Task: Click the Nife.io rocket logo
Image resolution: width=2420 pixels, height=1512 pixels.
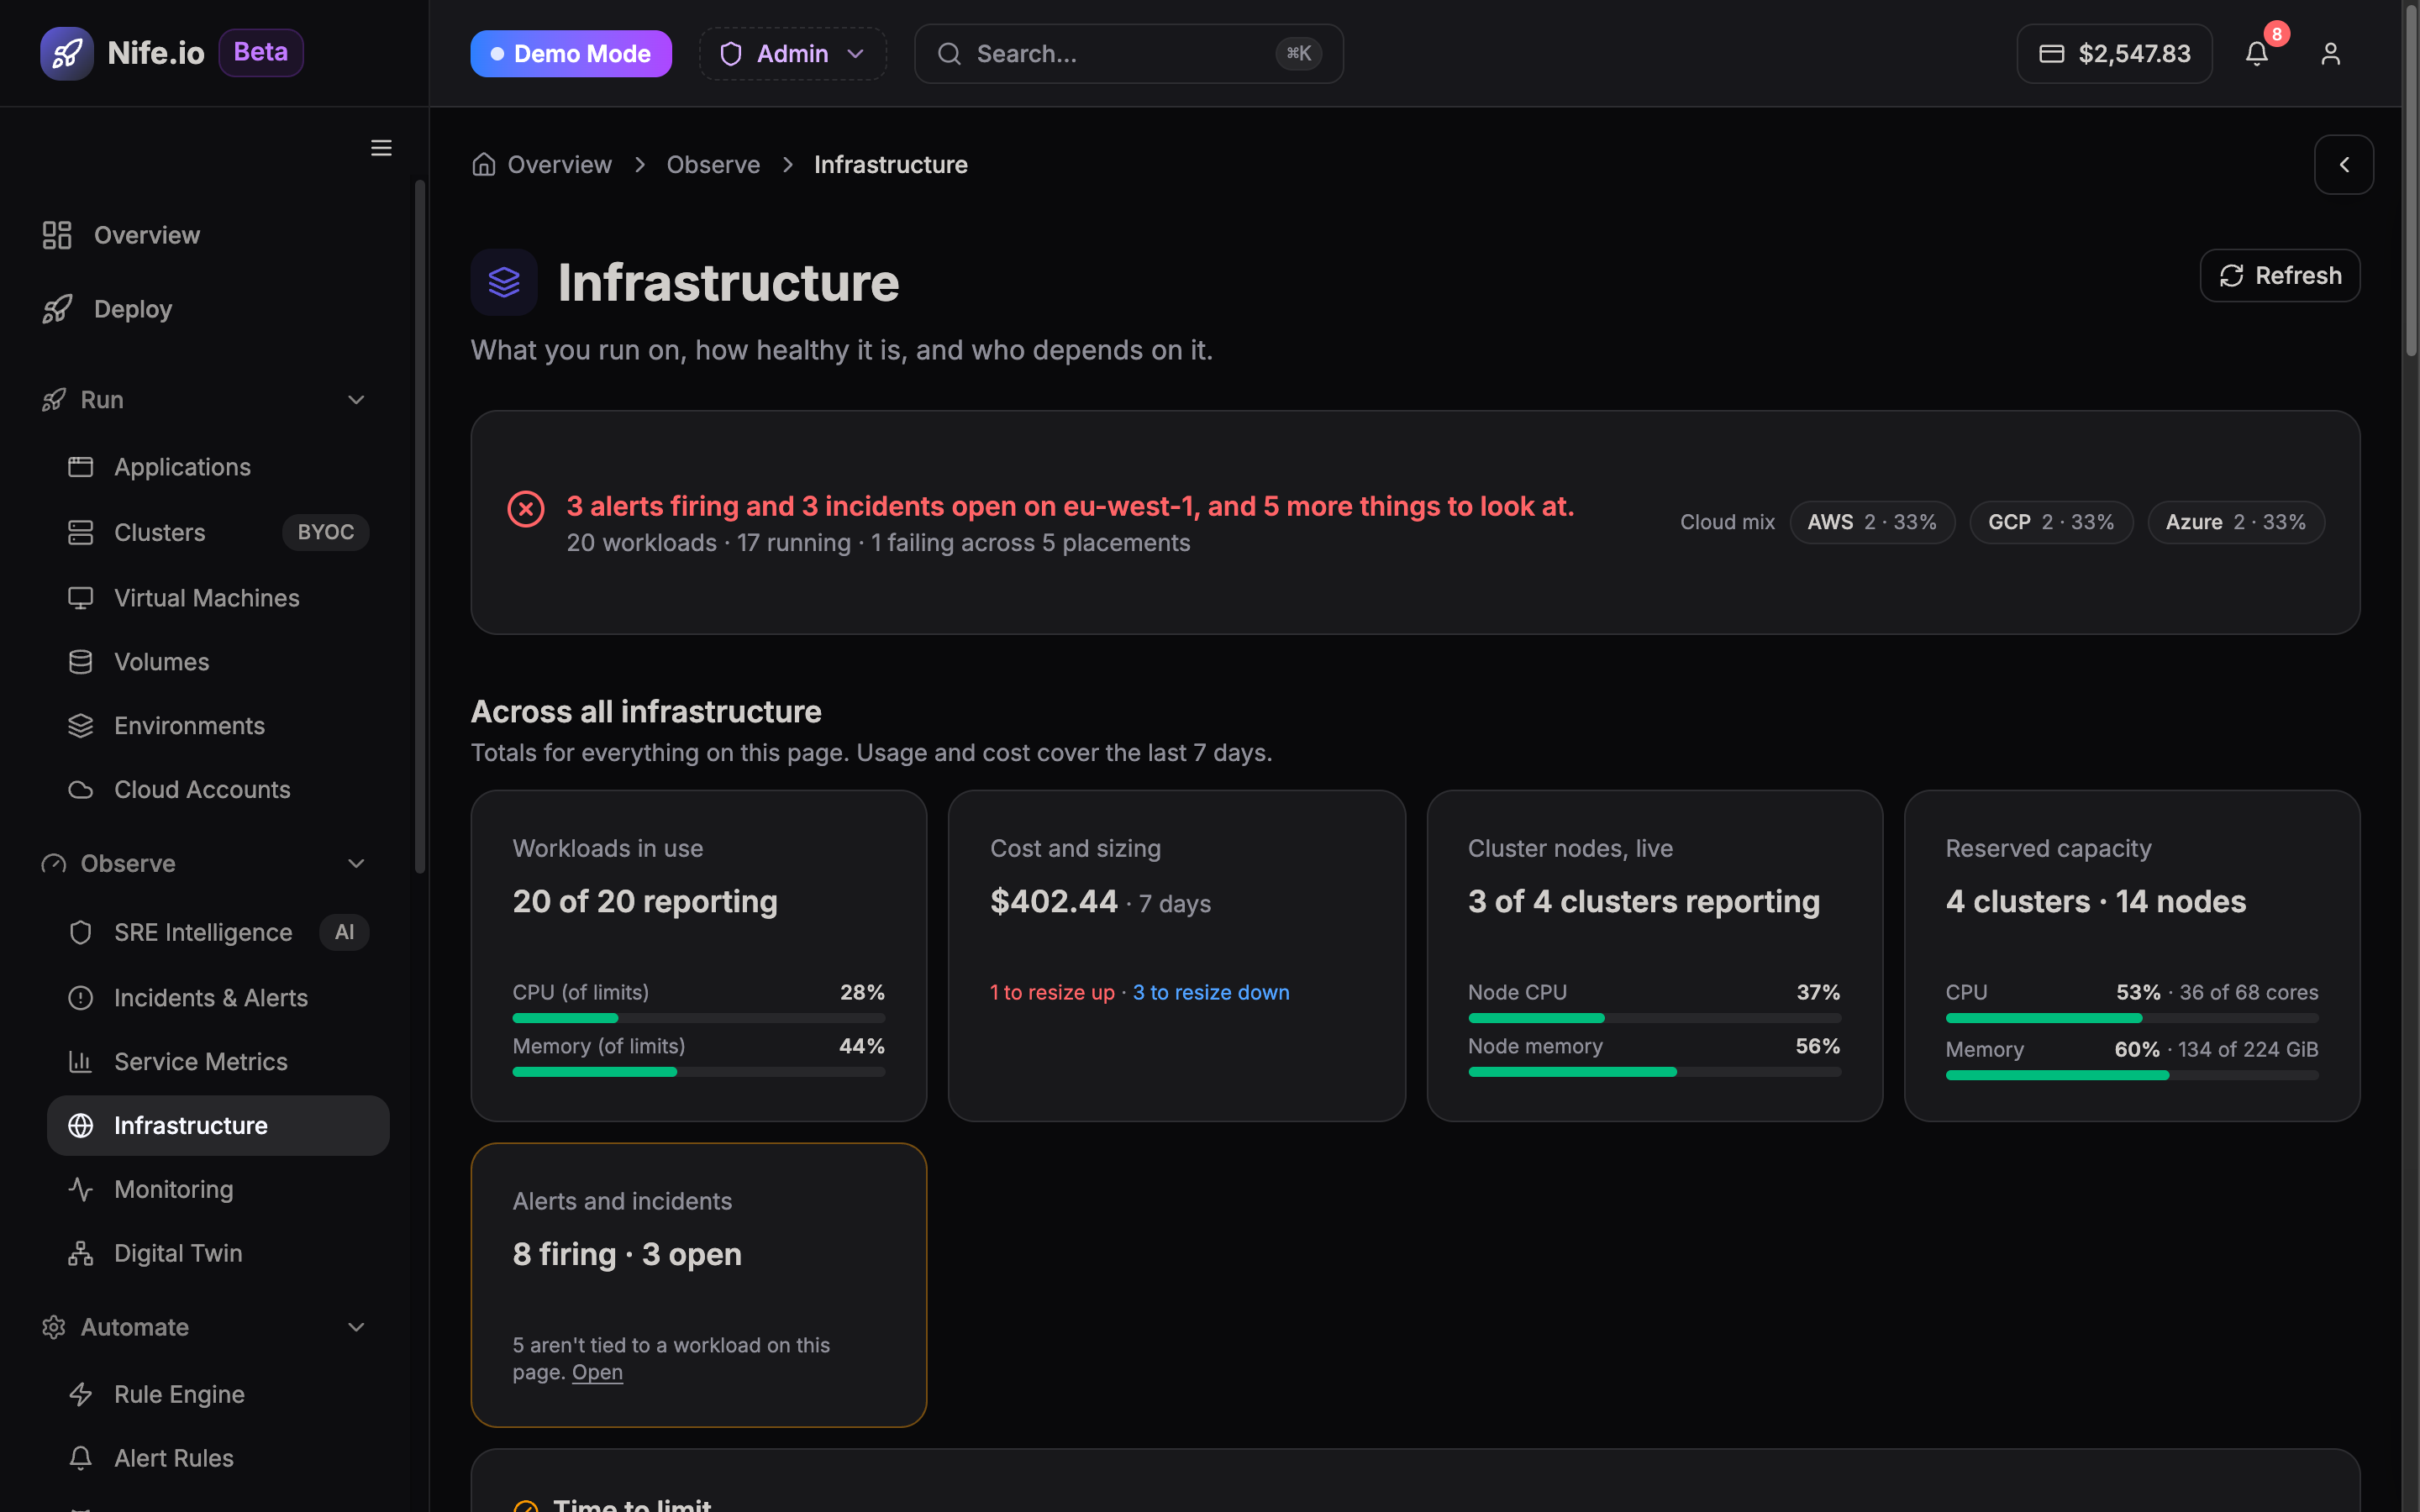Action: 67,53
